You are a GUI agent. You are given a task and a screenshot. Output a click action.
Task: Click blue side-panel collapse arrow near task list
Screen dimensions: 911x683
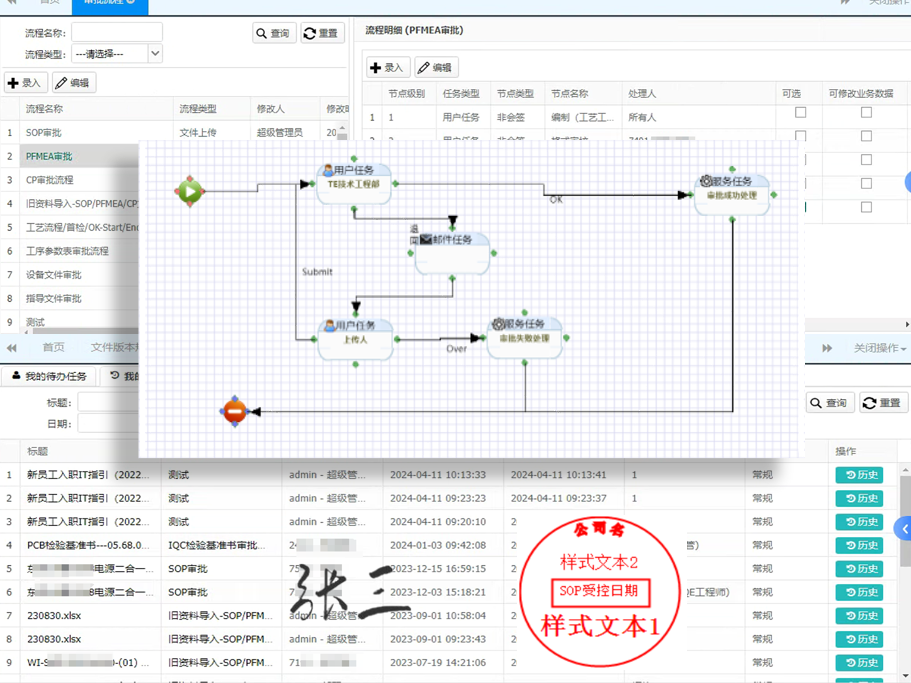903,529
